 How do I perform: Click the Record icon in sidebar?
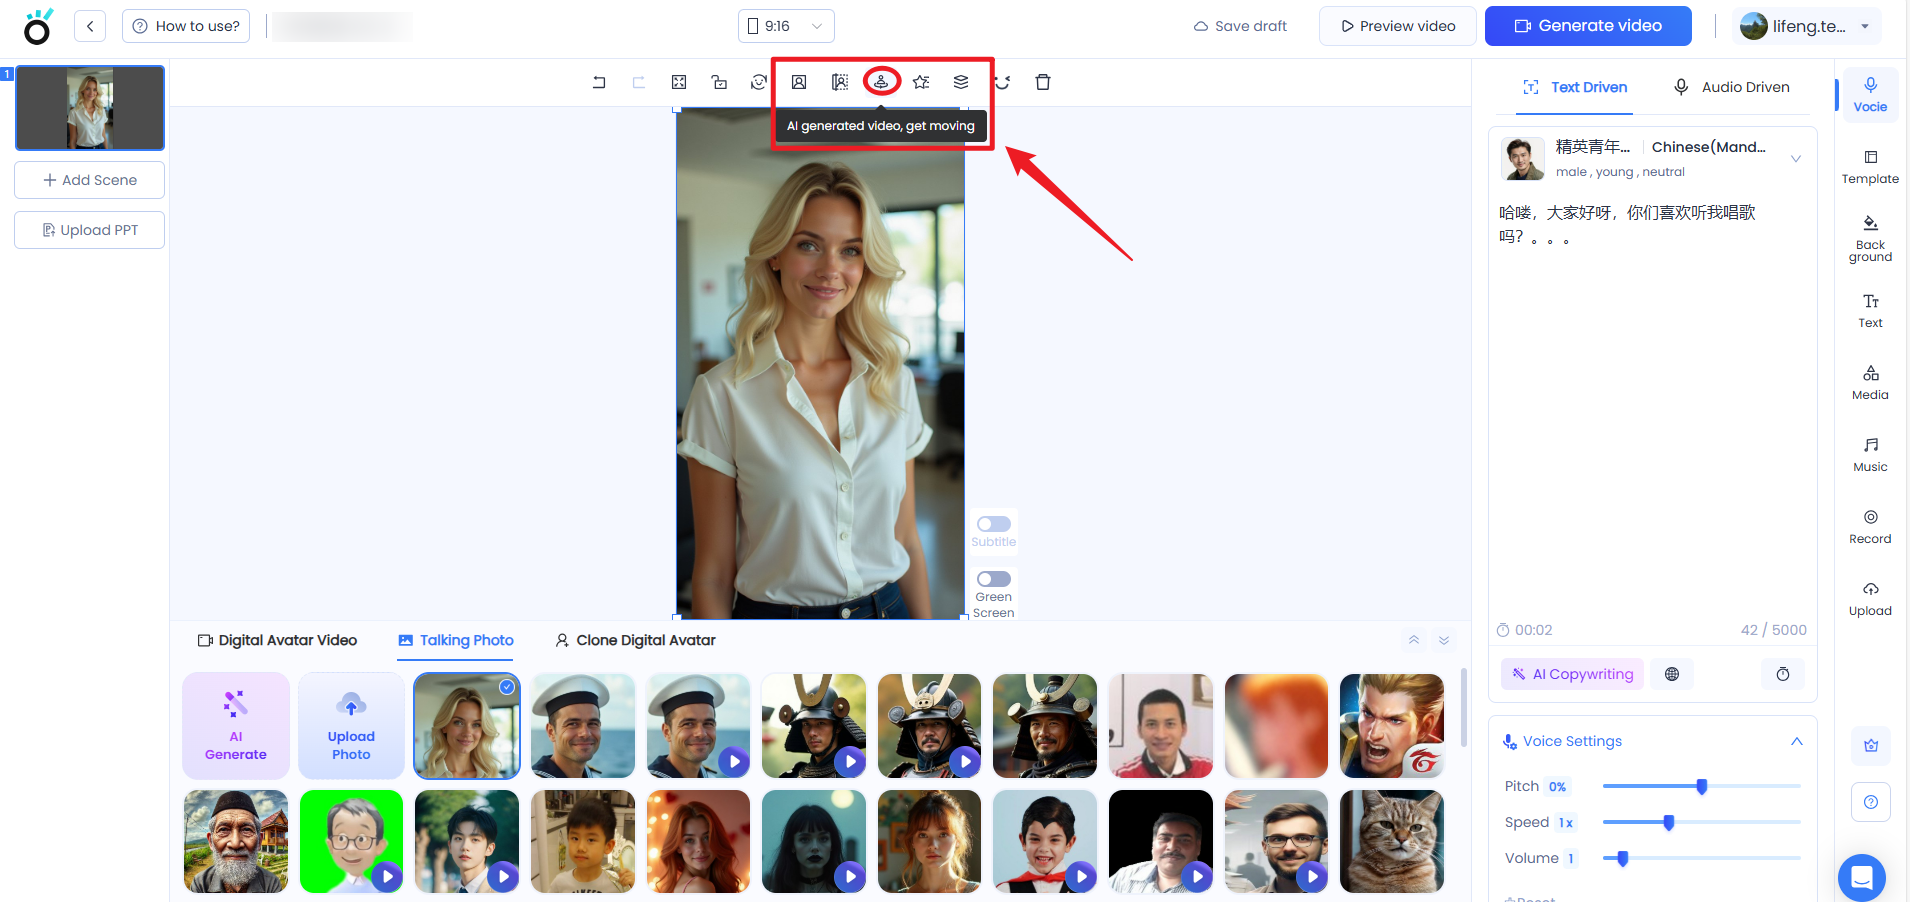[1870, 525]
